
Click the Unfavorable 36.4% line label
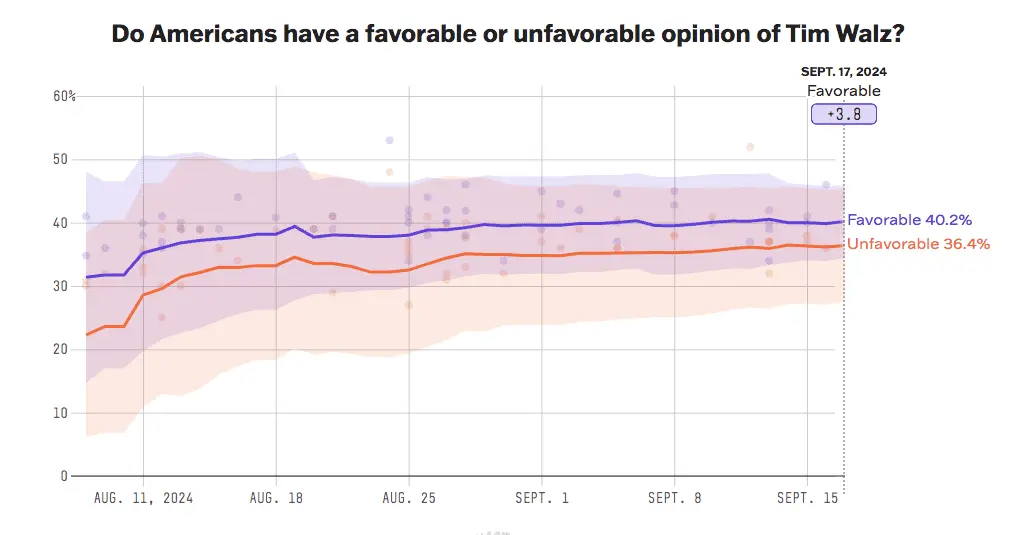point(918,244)
